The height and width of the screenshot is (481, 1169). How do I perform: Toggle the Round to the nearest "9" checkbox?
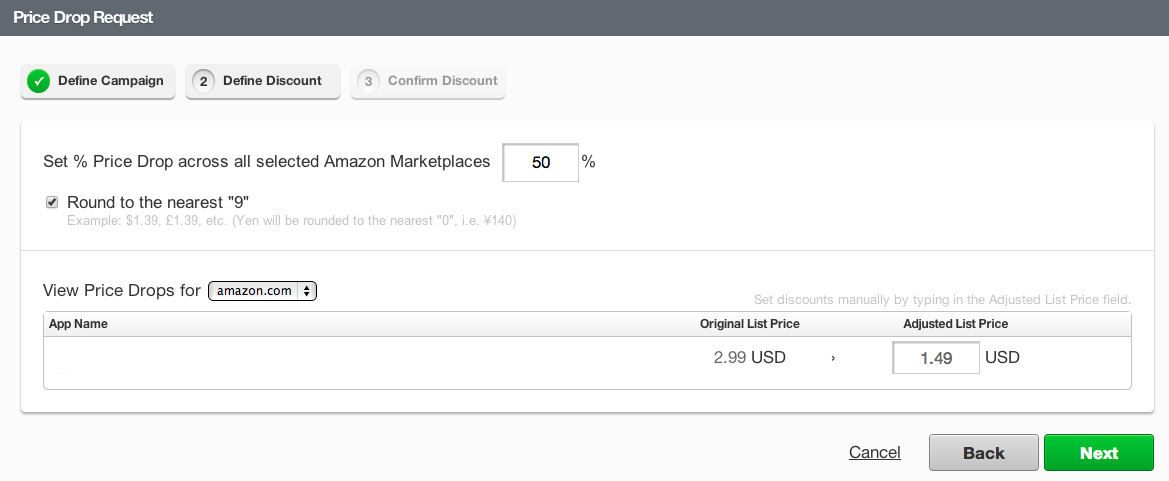tap(52, 202)
